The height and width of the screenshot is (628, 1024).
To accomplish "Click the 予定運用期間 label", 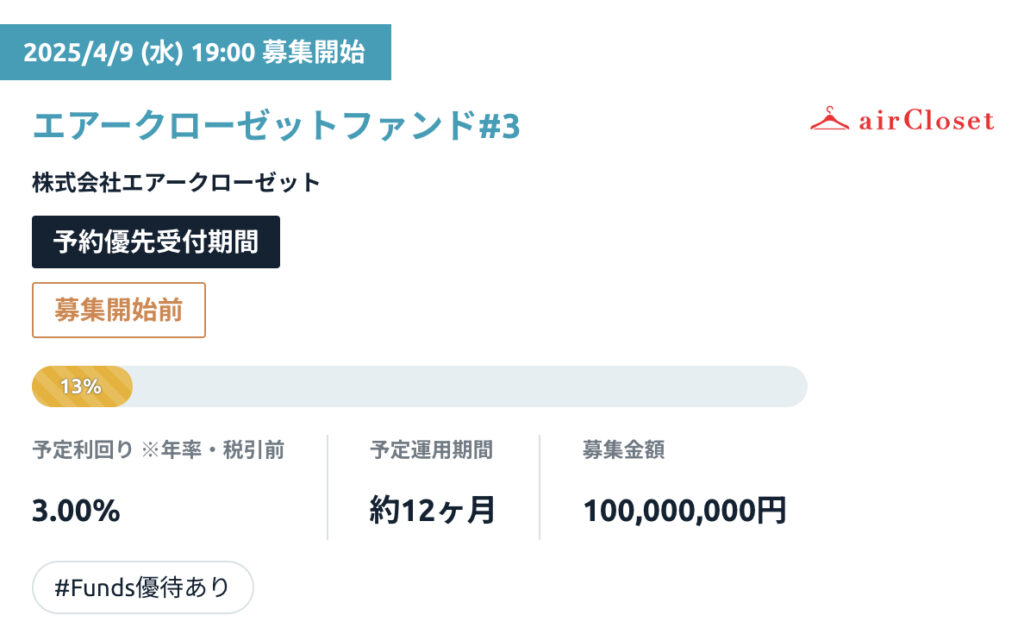I will [x=432, y=450].
